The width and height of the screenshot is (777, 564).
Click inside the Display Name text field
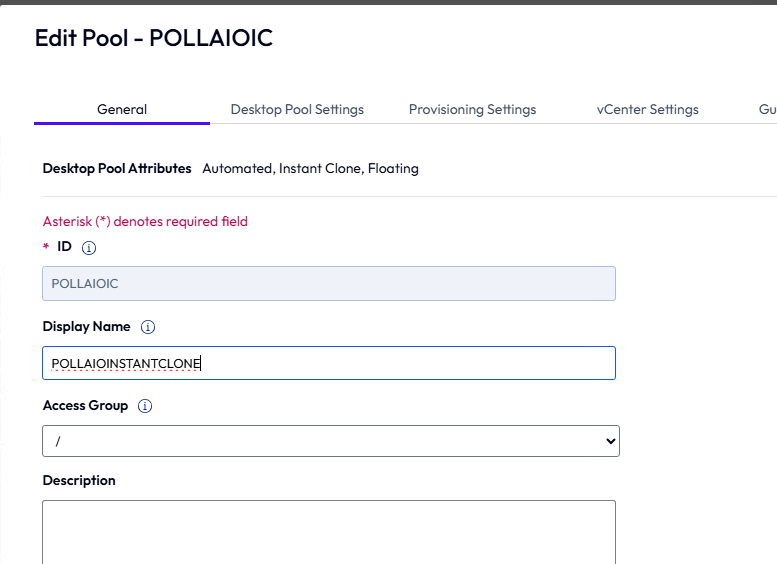[x=329, y=363]
